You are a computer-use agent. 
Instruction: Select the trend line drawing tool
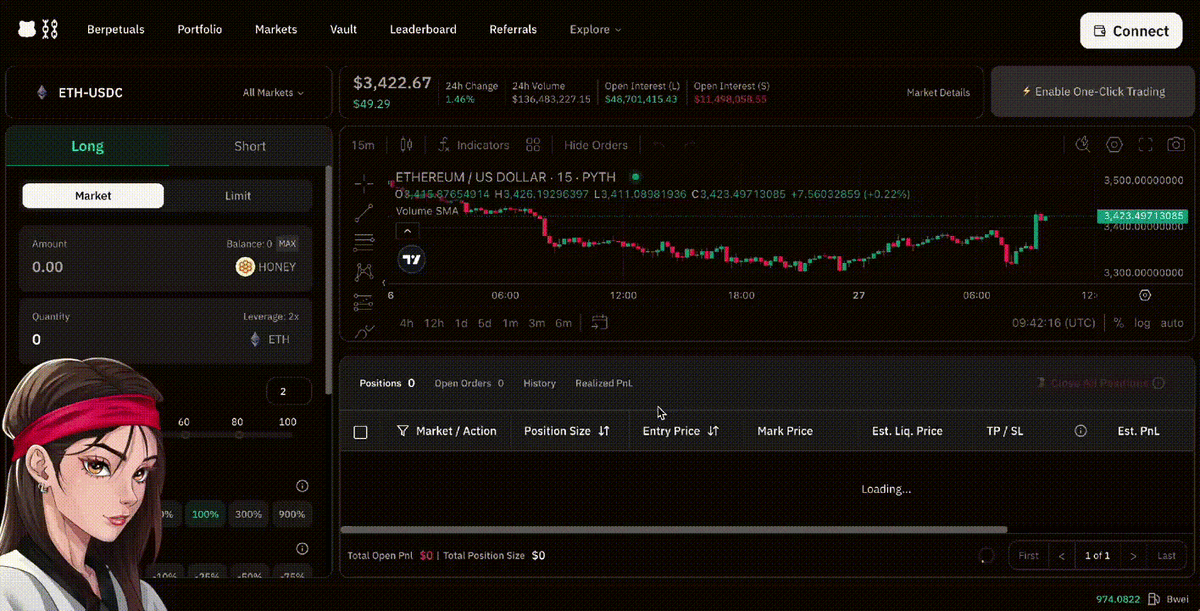364,212
